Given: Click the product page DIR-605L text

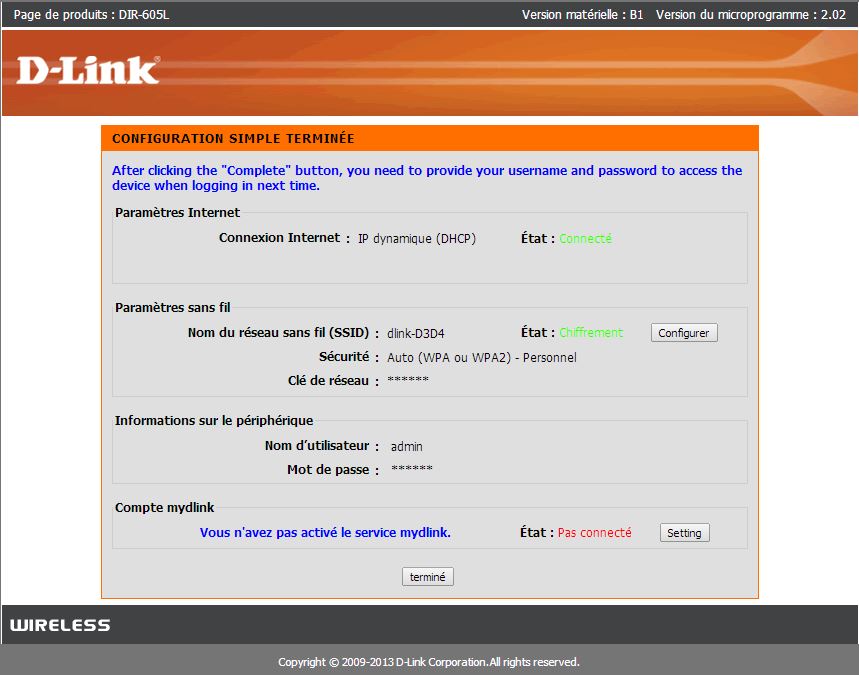Looking at the screenshot, I should click(78, 14).
